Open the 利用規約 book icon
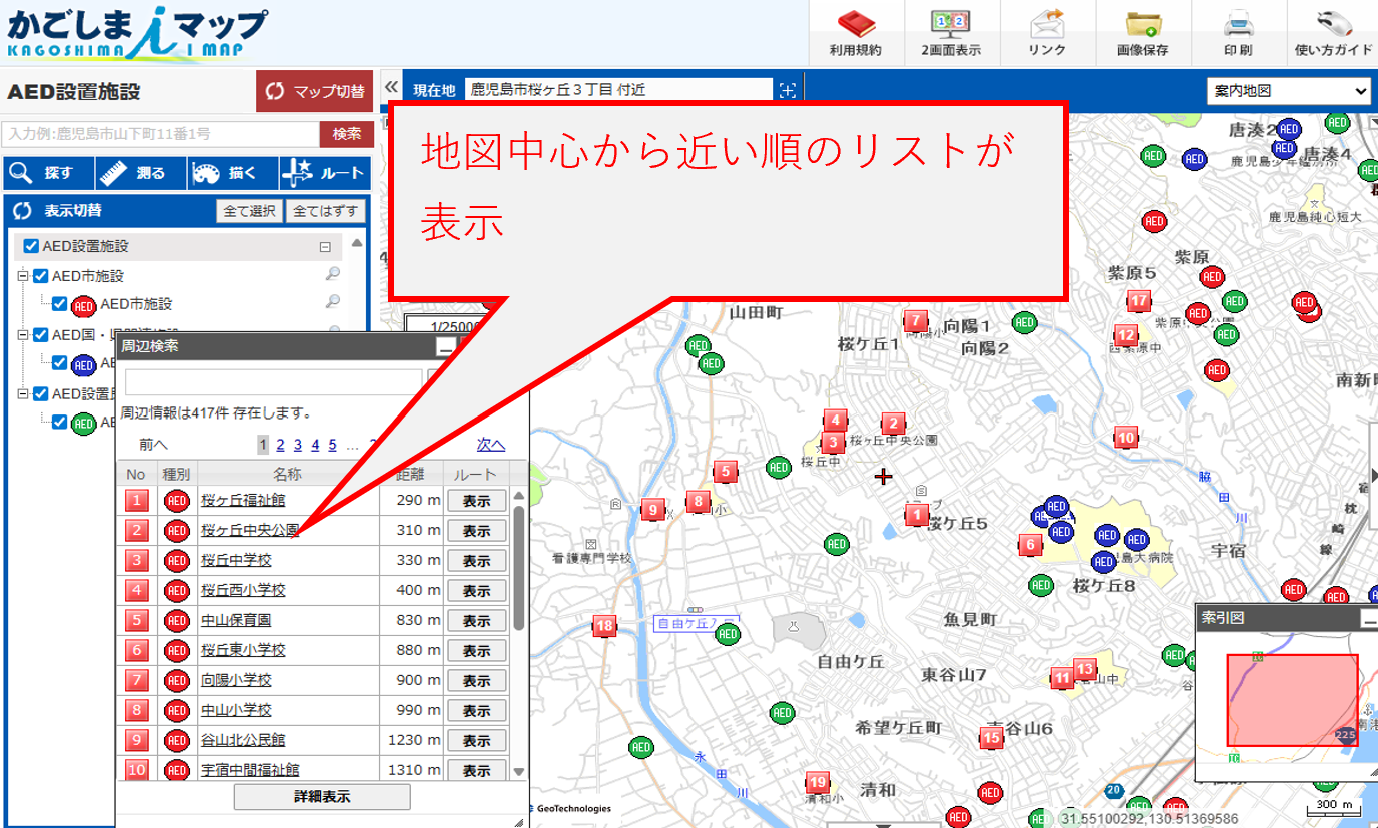This screenshot has width=1378, height=828. pos(855,24)
